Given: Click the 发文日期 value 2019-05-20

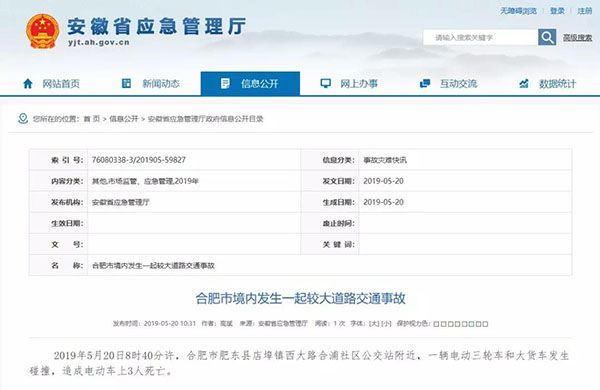Looking at the screenshot, I should 383,181.
